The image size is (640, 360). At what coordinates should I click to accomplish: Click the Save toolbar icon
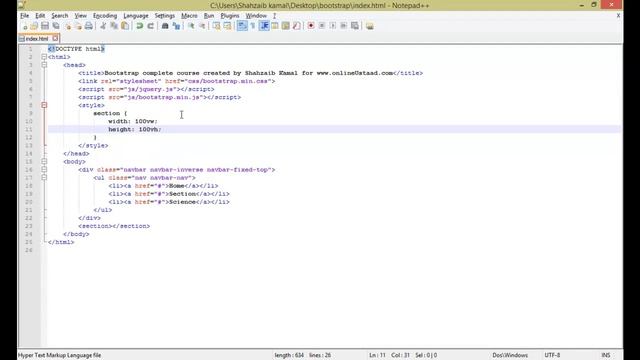coord(45,26)
